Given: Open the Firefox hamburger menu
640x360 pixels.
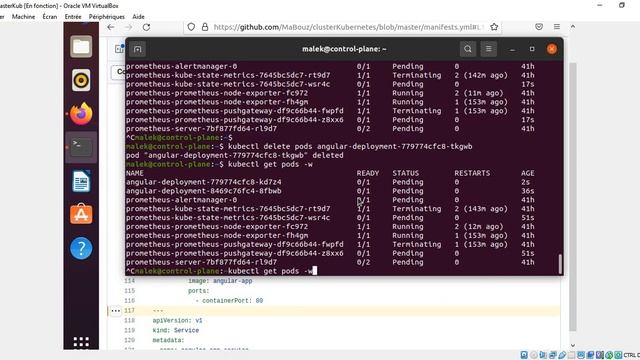Looking at the screenshot, I should coord(557,27).
